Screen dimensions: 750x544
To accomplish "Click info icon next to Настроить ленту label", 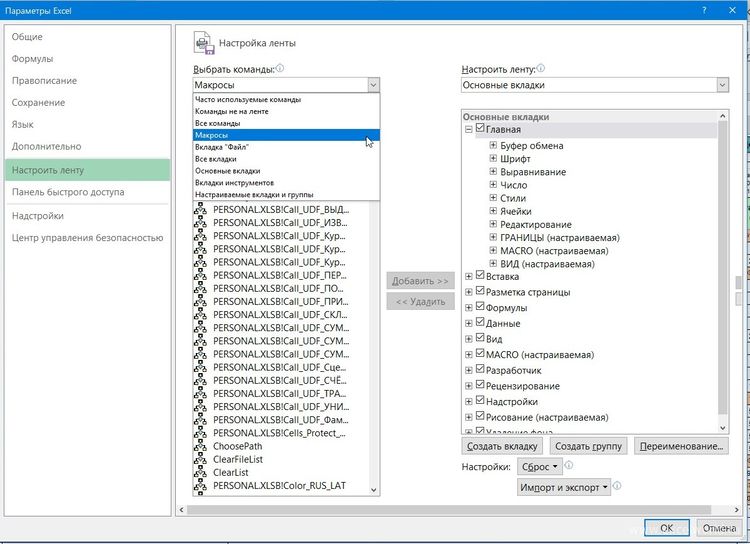I will point(540,68).
